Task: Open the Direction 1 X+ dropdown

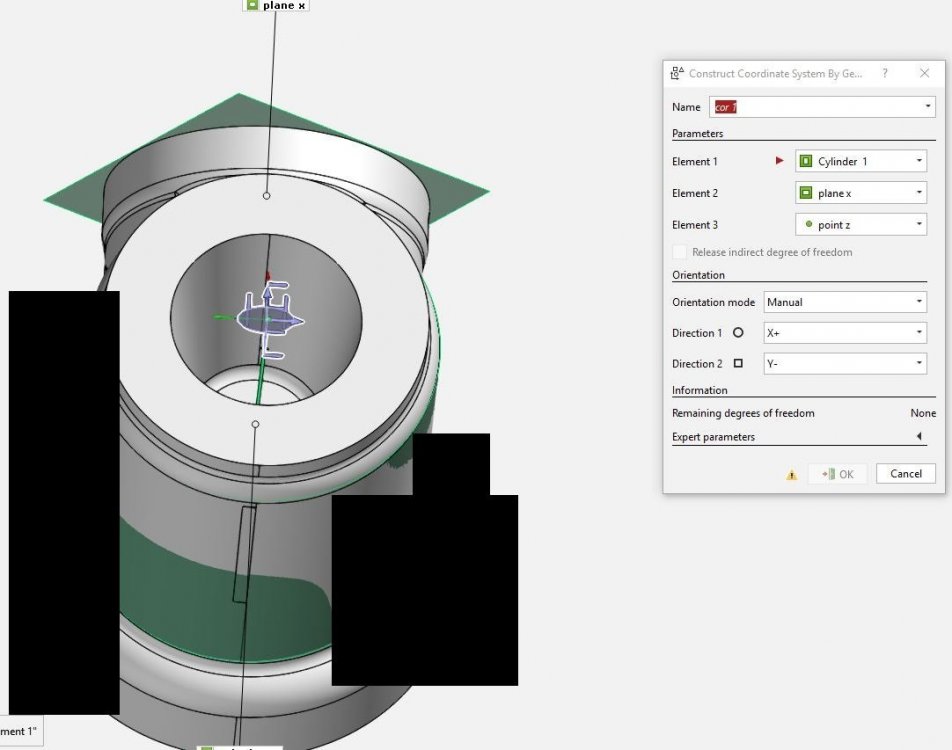Action: click(845, 333)
